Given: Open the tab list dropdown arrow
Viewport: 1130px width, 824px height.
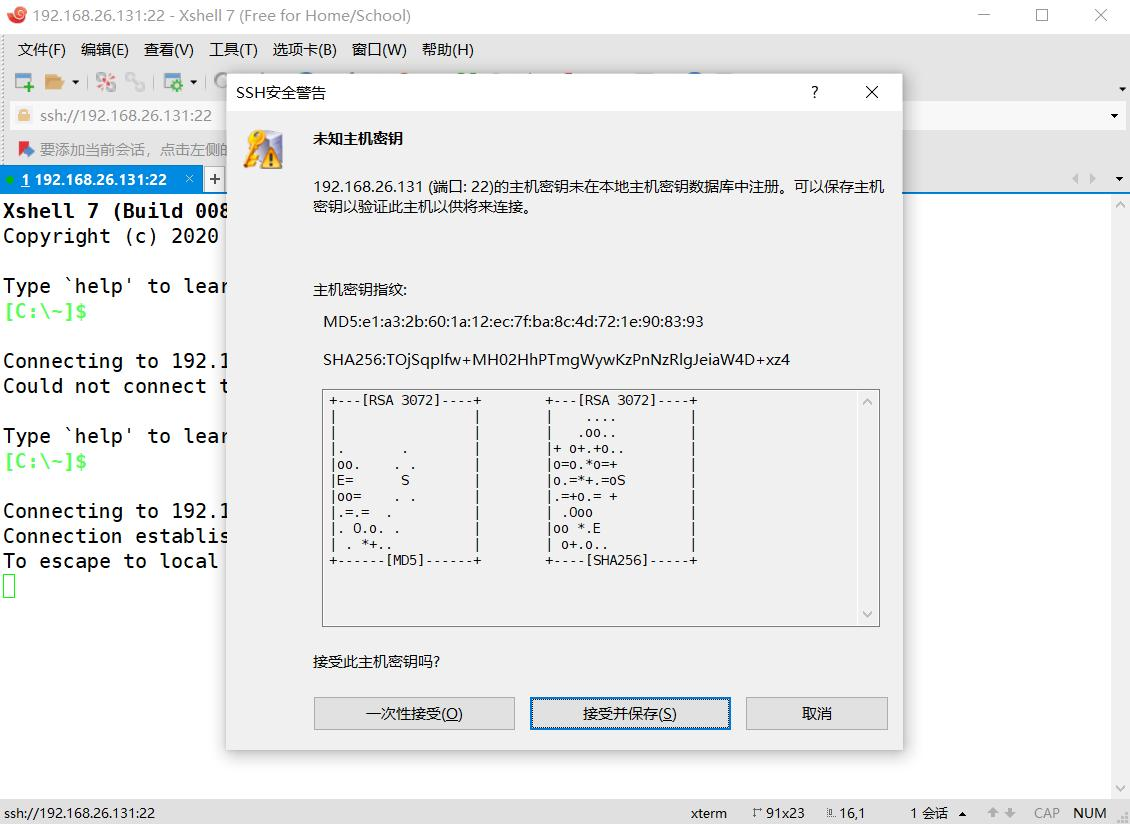Looking at the screenshot, I should 1119,179.
